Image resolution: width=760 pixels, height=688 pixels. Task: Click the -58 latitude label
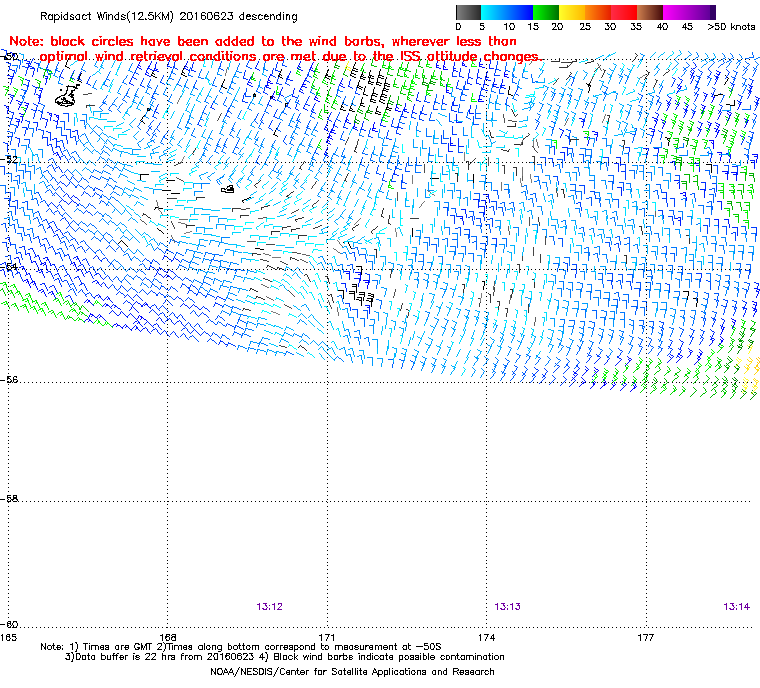[9, 498]
